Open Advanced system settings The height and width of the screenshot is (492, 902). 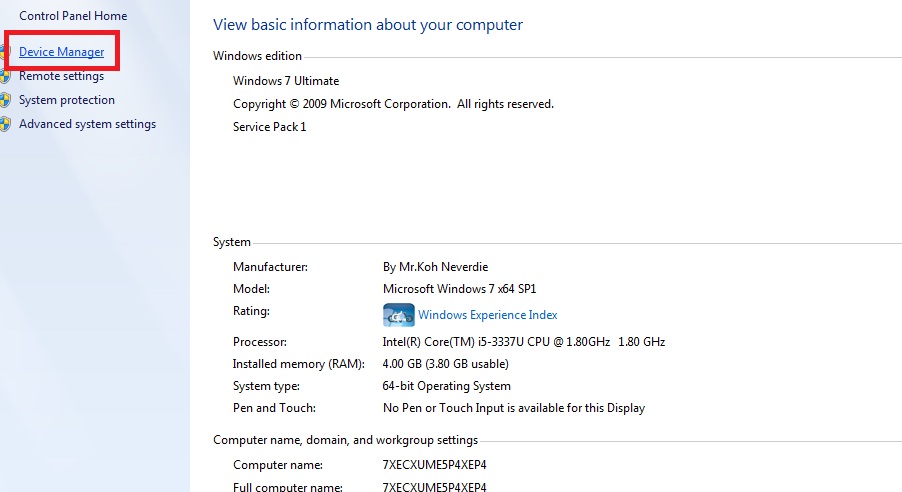pos(87,124)
